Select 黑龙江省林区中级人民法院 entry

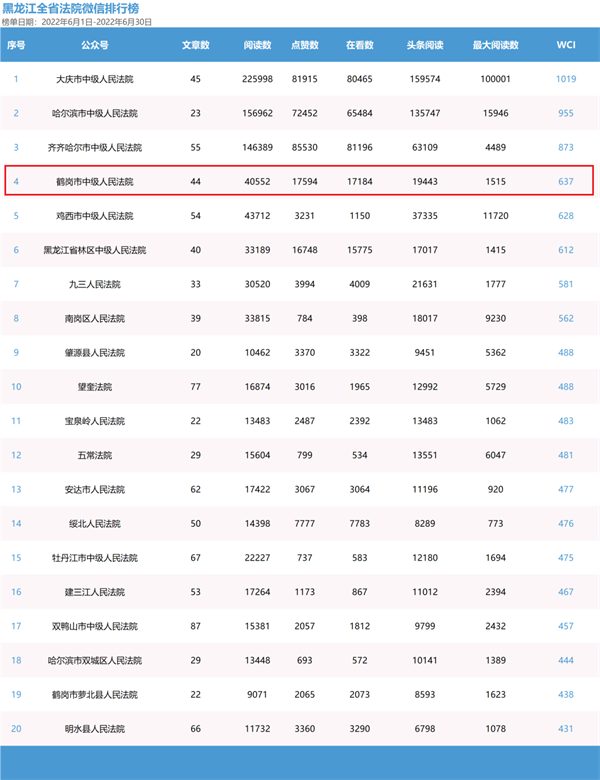tap(95, 250)
